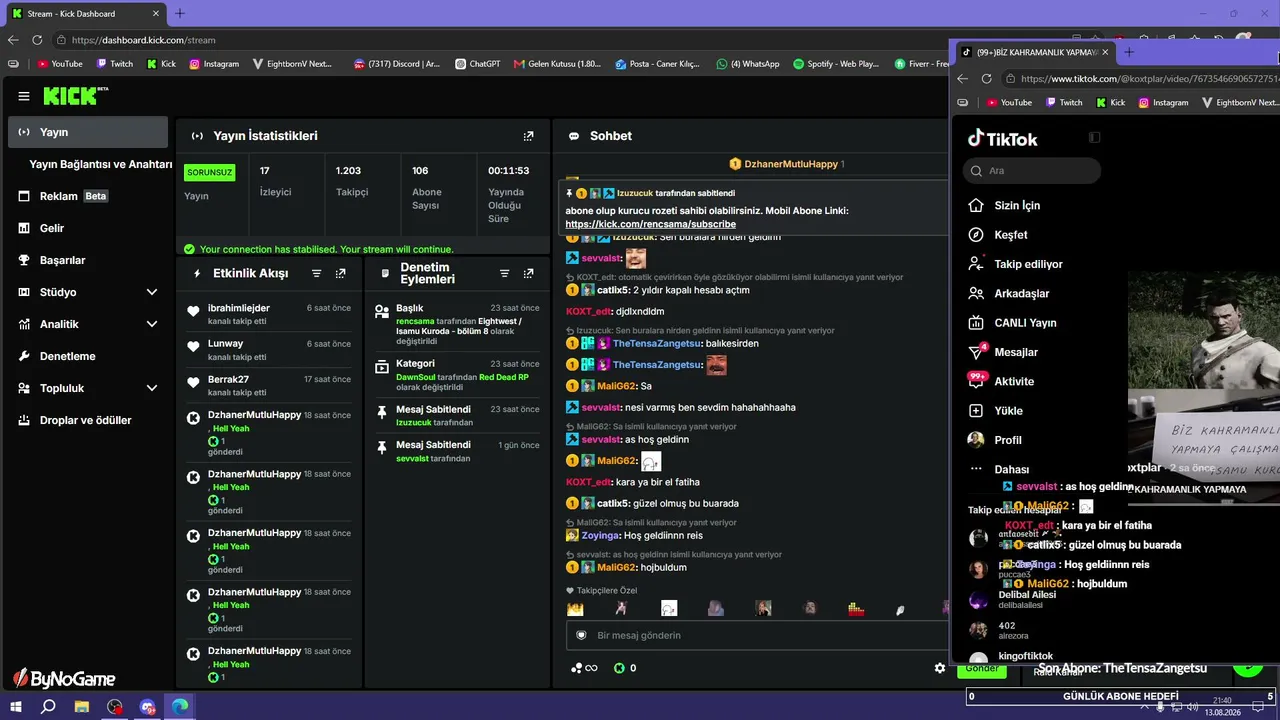Select Yayın in Kick sidebar
The width and height of the screenshot is (1280, 720).
point(88,132)
